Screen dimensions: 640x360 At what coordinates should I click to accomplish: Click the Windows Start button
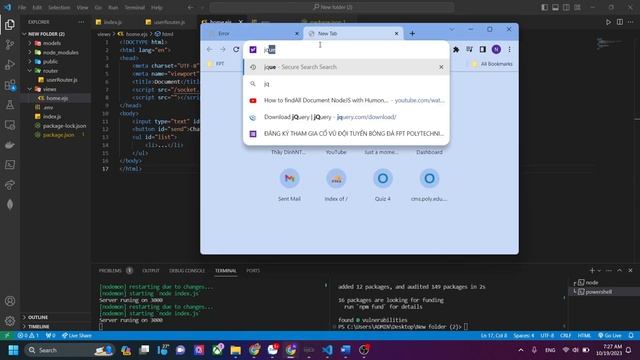pyautogui.click(x=13, y=350)
